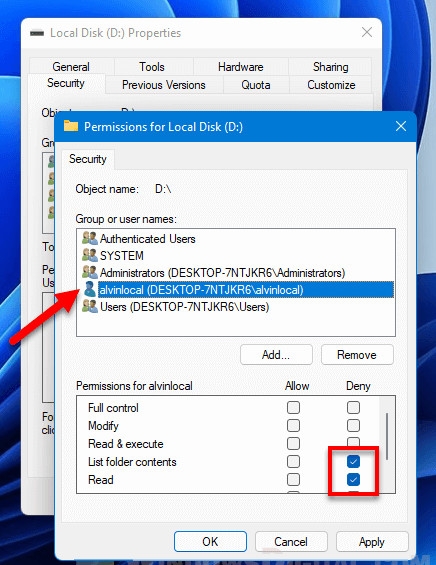
Task: Click the Administrators group icon
Action: (90, 272)
